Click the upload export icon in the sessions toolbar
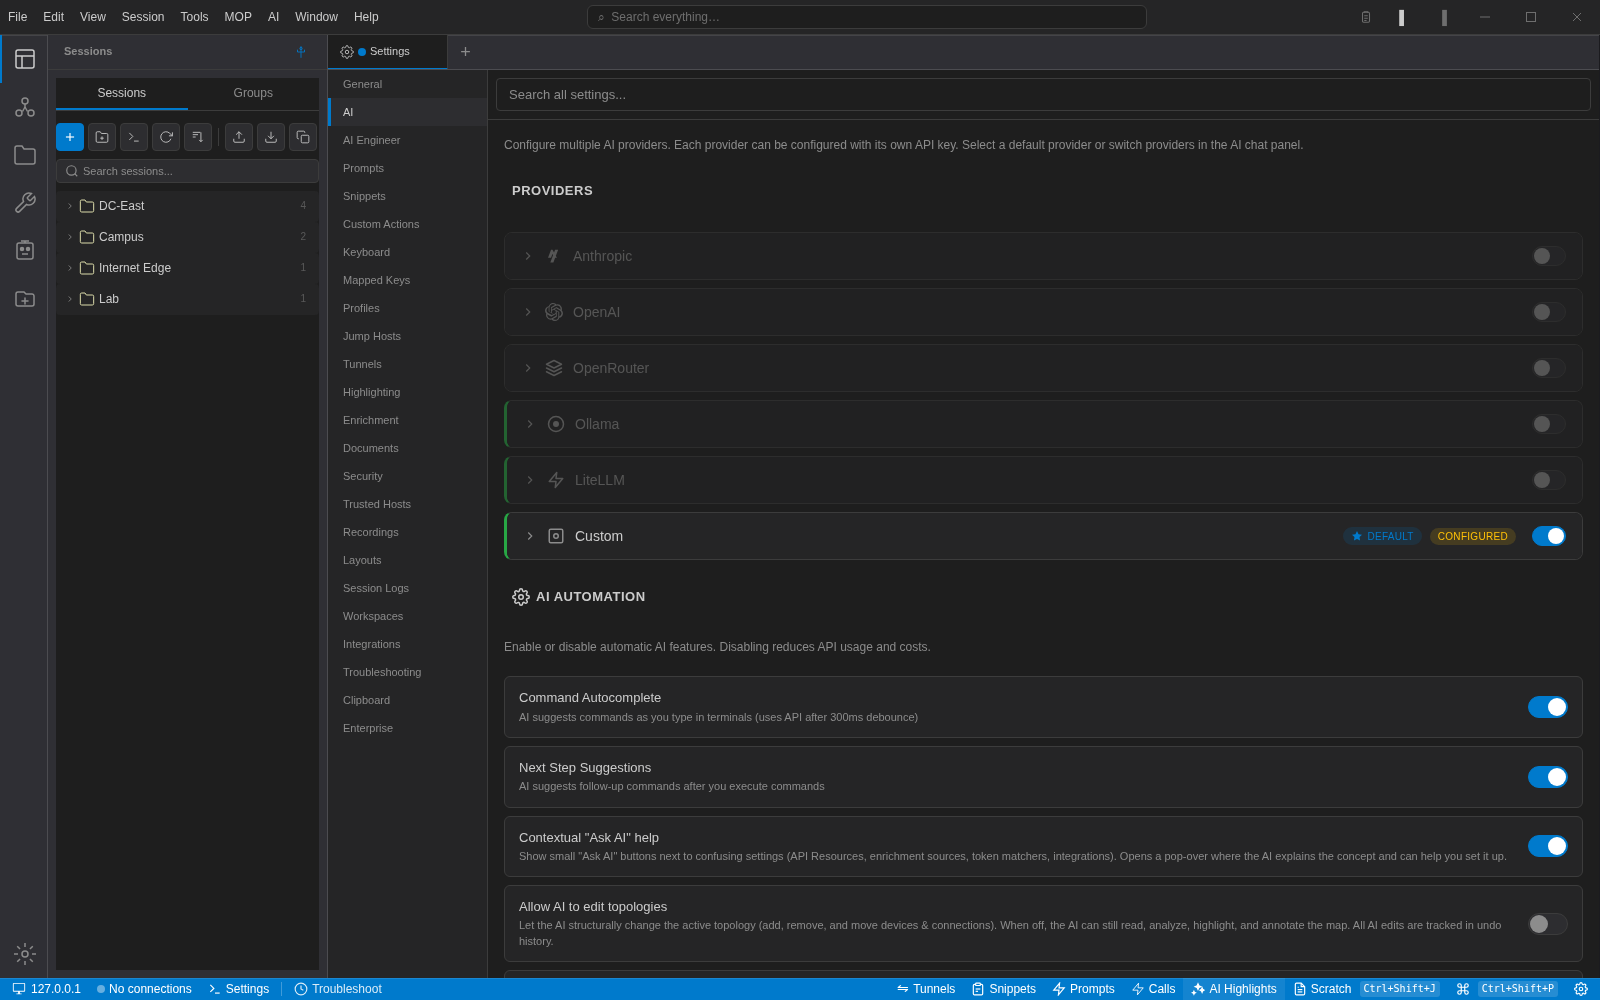Image resolution: width=1600 pixels, height=1000 pixels. pos(239,137)
